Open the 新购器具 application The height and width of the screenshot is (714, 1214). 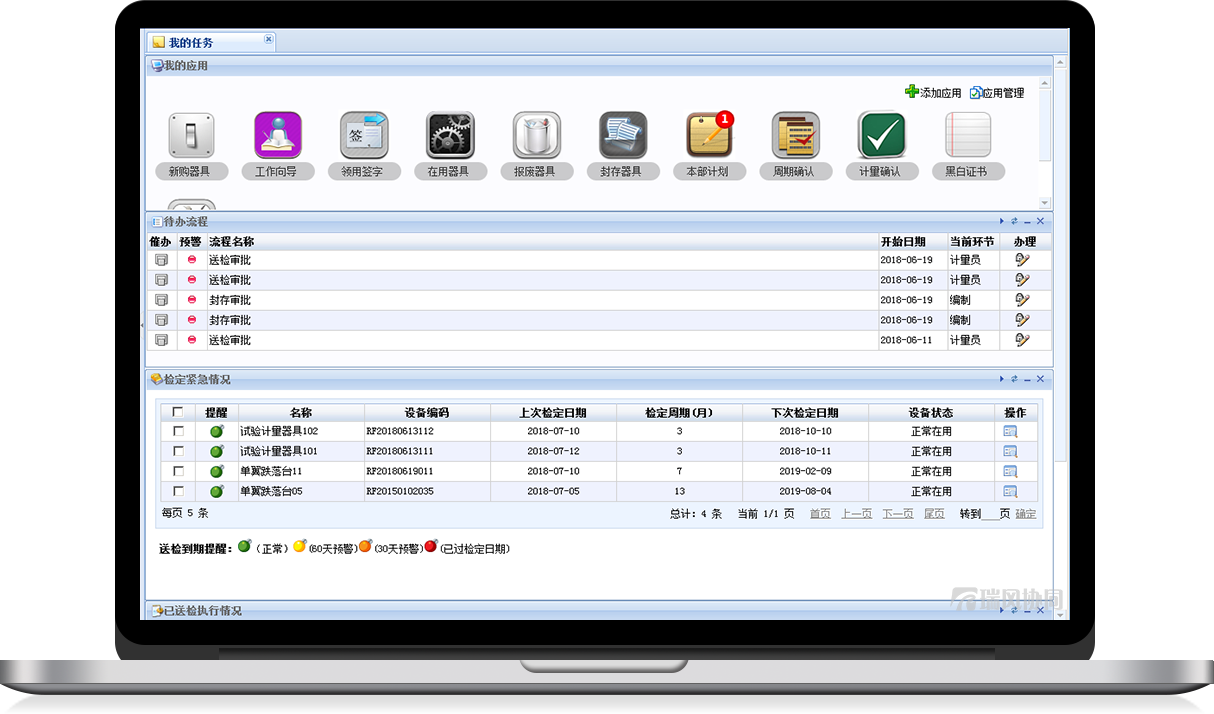(190, 135)
